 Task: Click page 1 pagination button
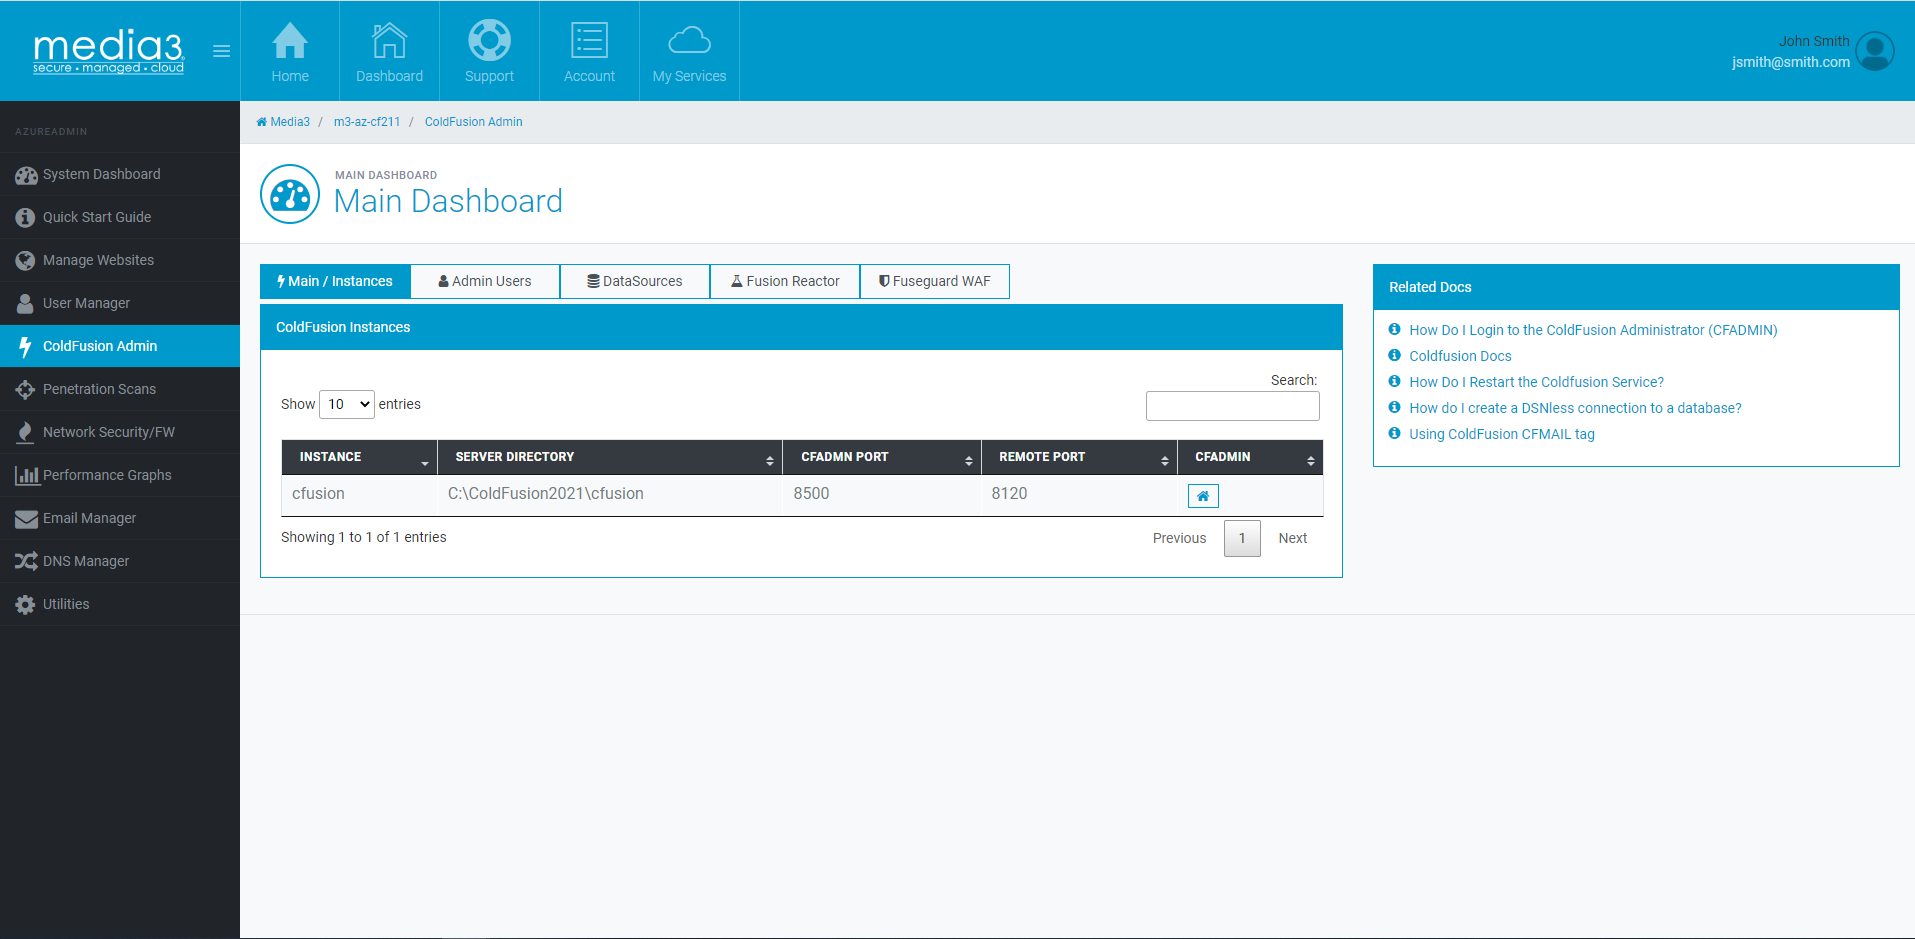click(1242, 538)
